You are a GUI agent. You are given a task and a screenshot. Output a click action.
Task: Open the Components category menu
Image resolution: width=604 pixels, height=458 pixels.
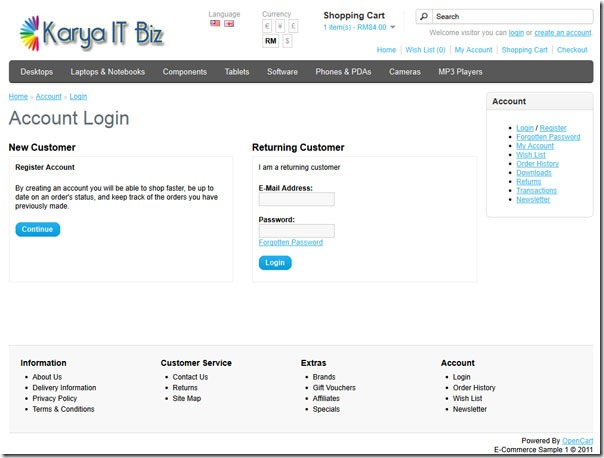[x=185, y=72]
